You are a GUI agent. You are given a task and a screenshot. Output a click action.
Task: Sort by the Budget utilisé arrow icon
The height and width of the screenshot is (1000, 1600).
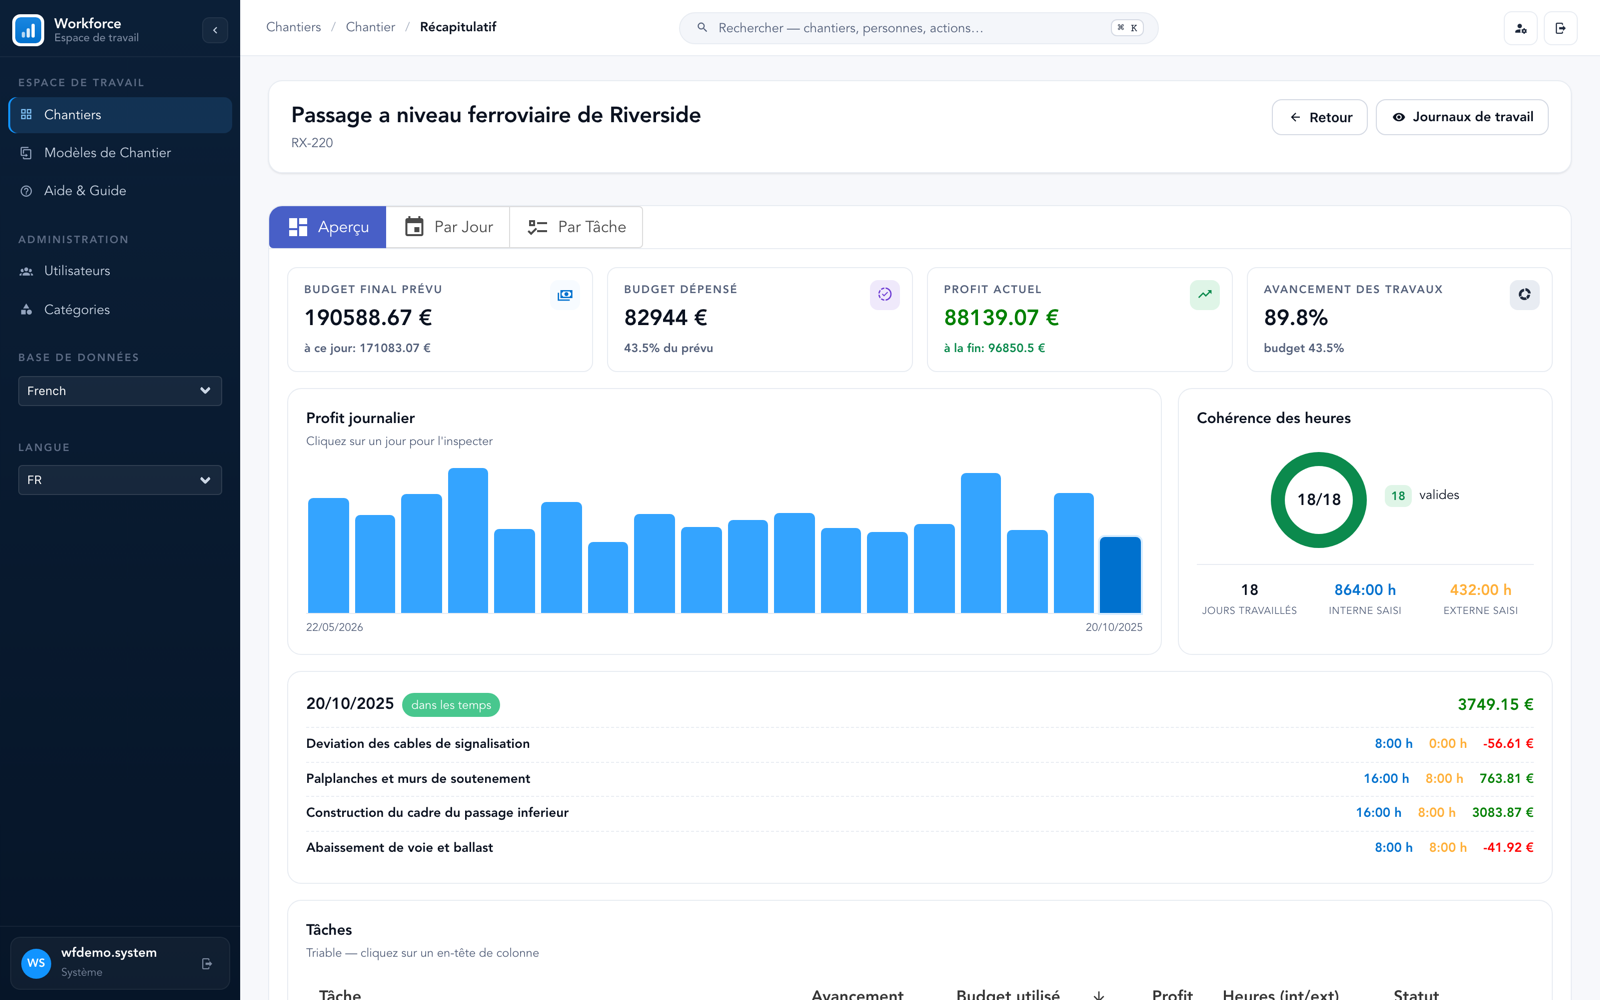coord(1099,995)
